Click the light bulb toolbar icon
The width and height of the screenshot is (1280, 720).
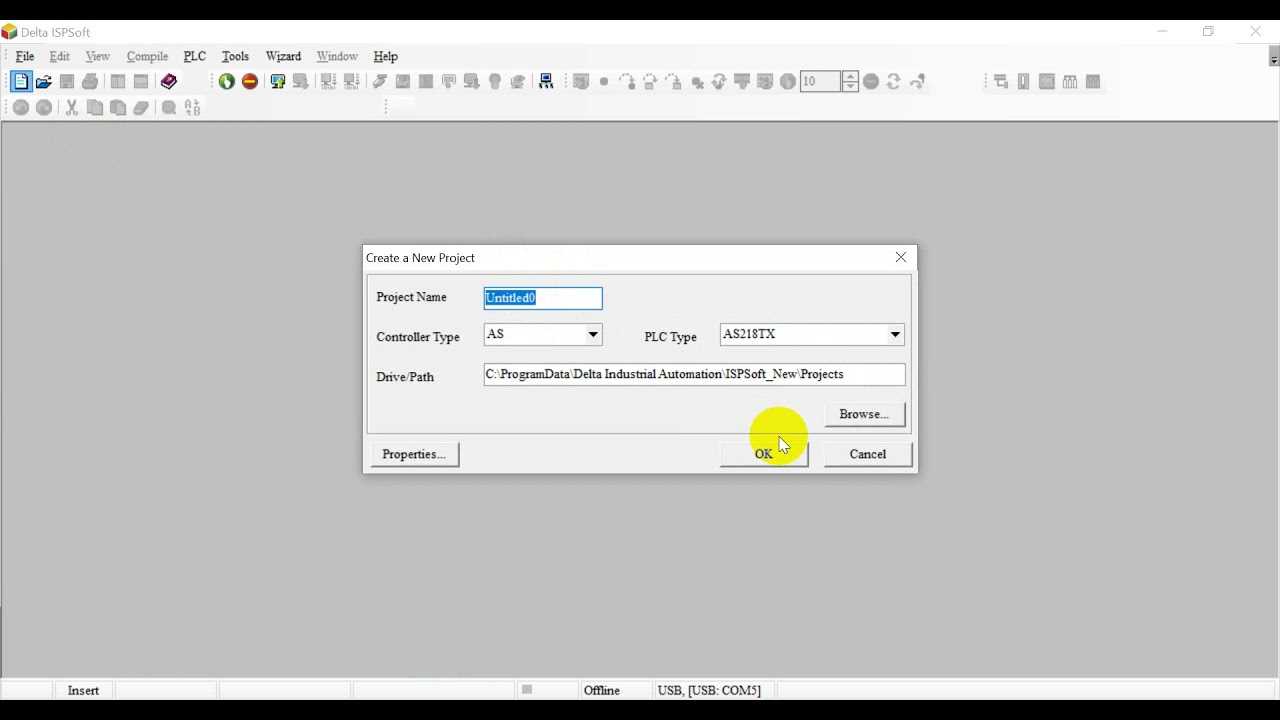[495, 82]
